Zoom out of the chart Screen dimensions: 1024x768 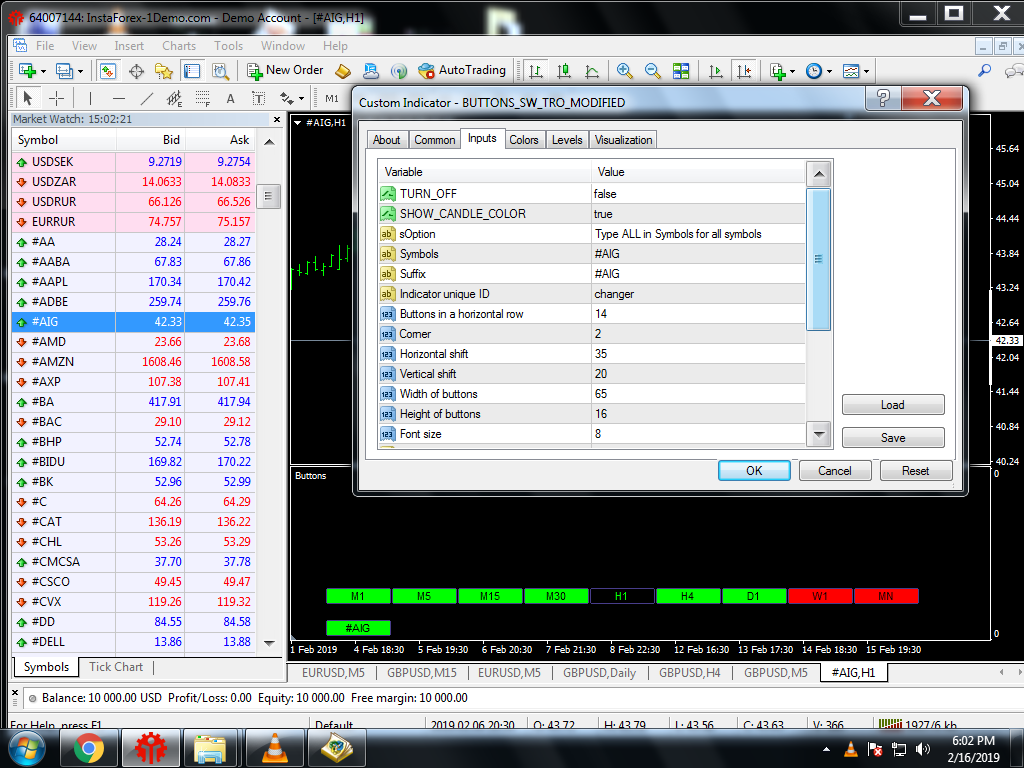pyautogui.click(x=652, y=71)
